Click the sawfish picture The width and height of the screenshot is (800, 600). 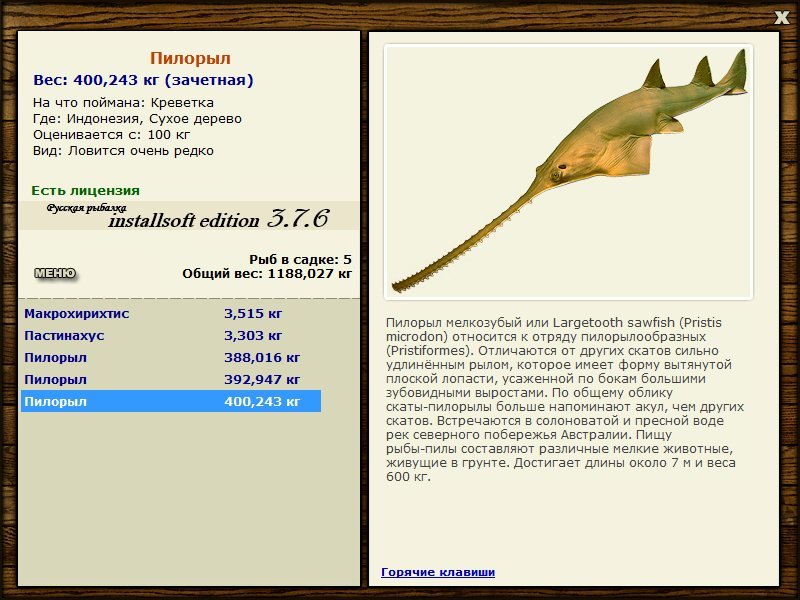coord(568,172)
